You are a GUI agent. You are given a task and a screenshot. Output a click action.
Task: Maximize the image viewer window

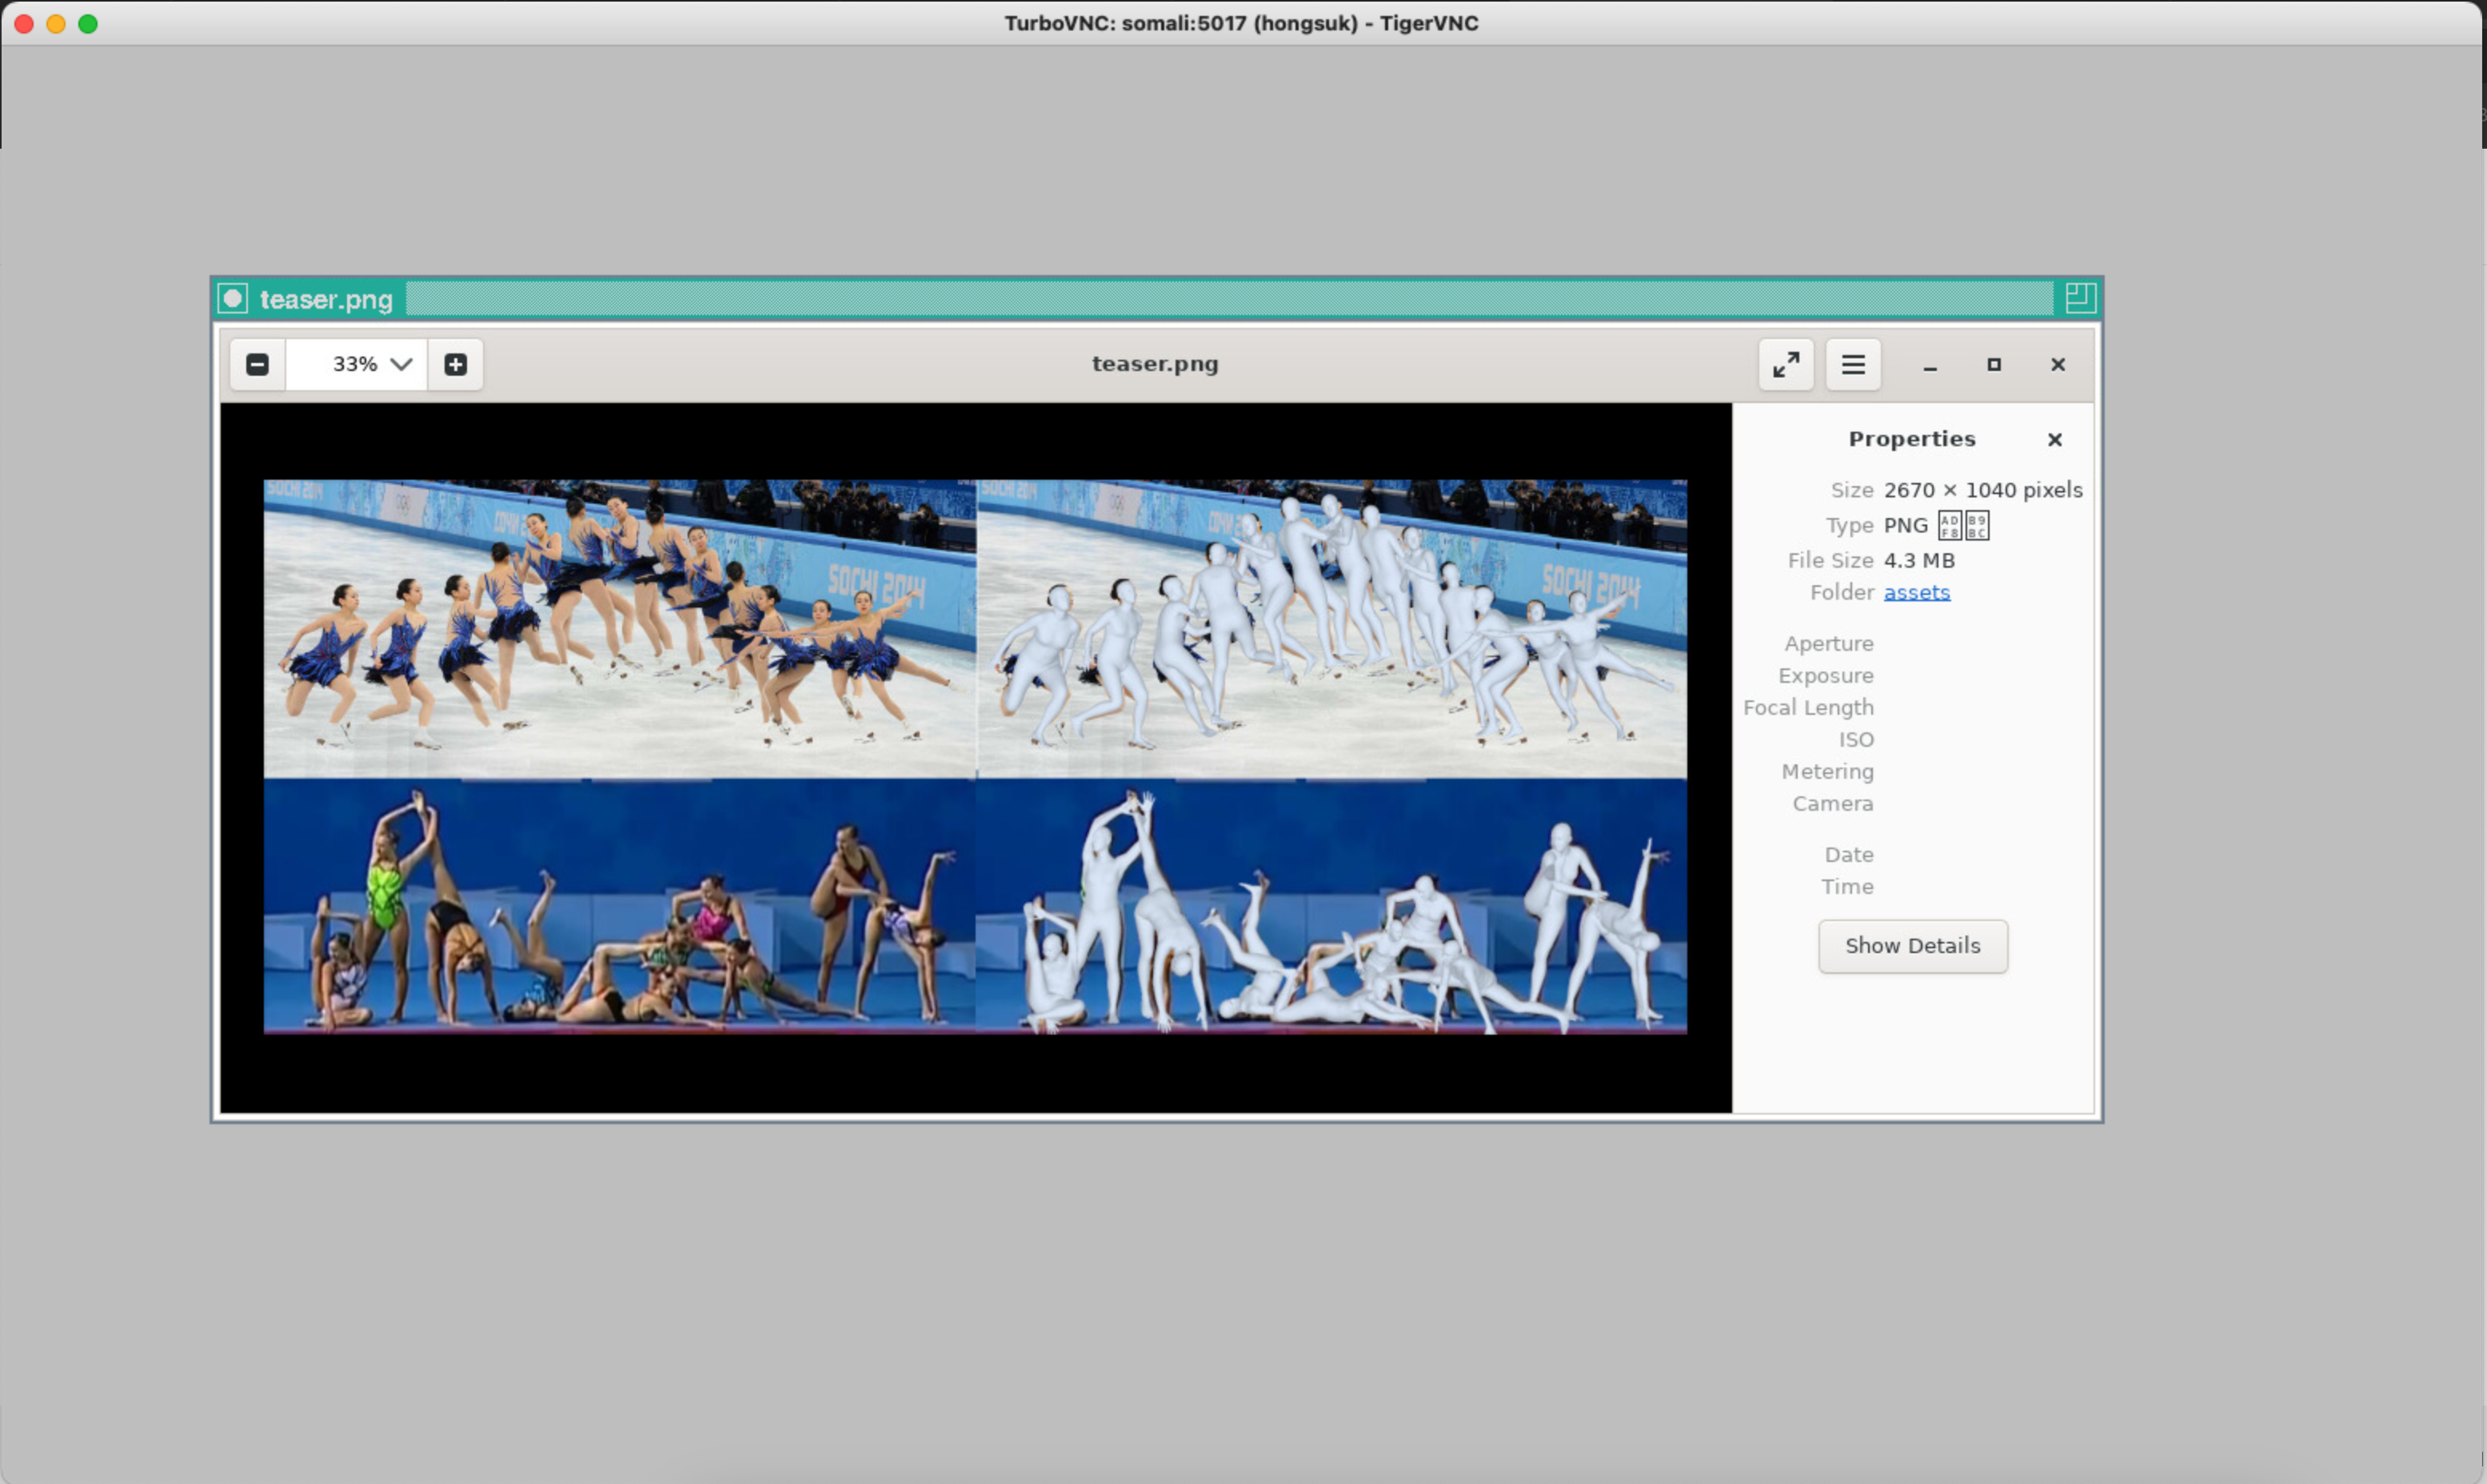coord(1993,365)
